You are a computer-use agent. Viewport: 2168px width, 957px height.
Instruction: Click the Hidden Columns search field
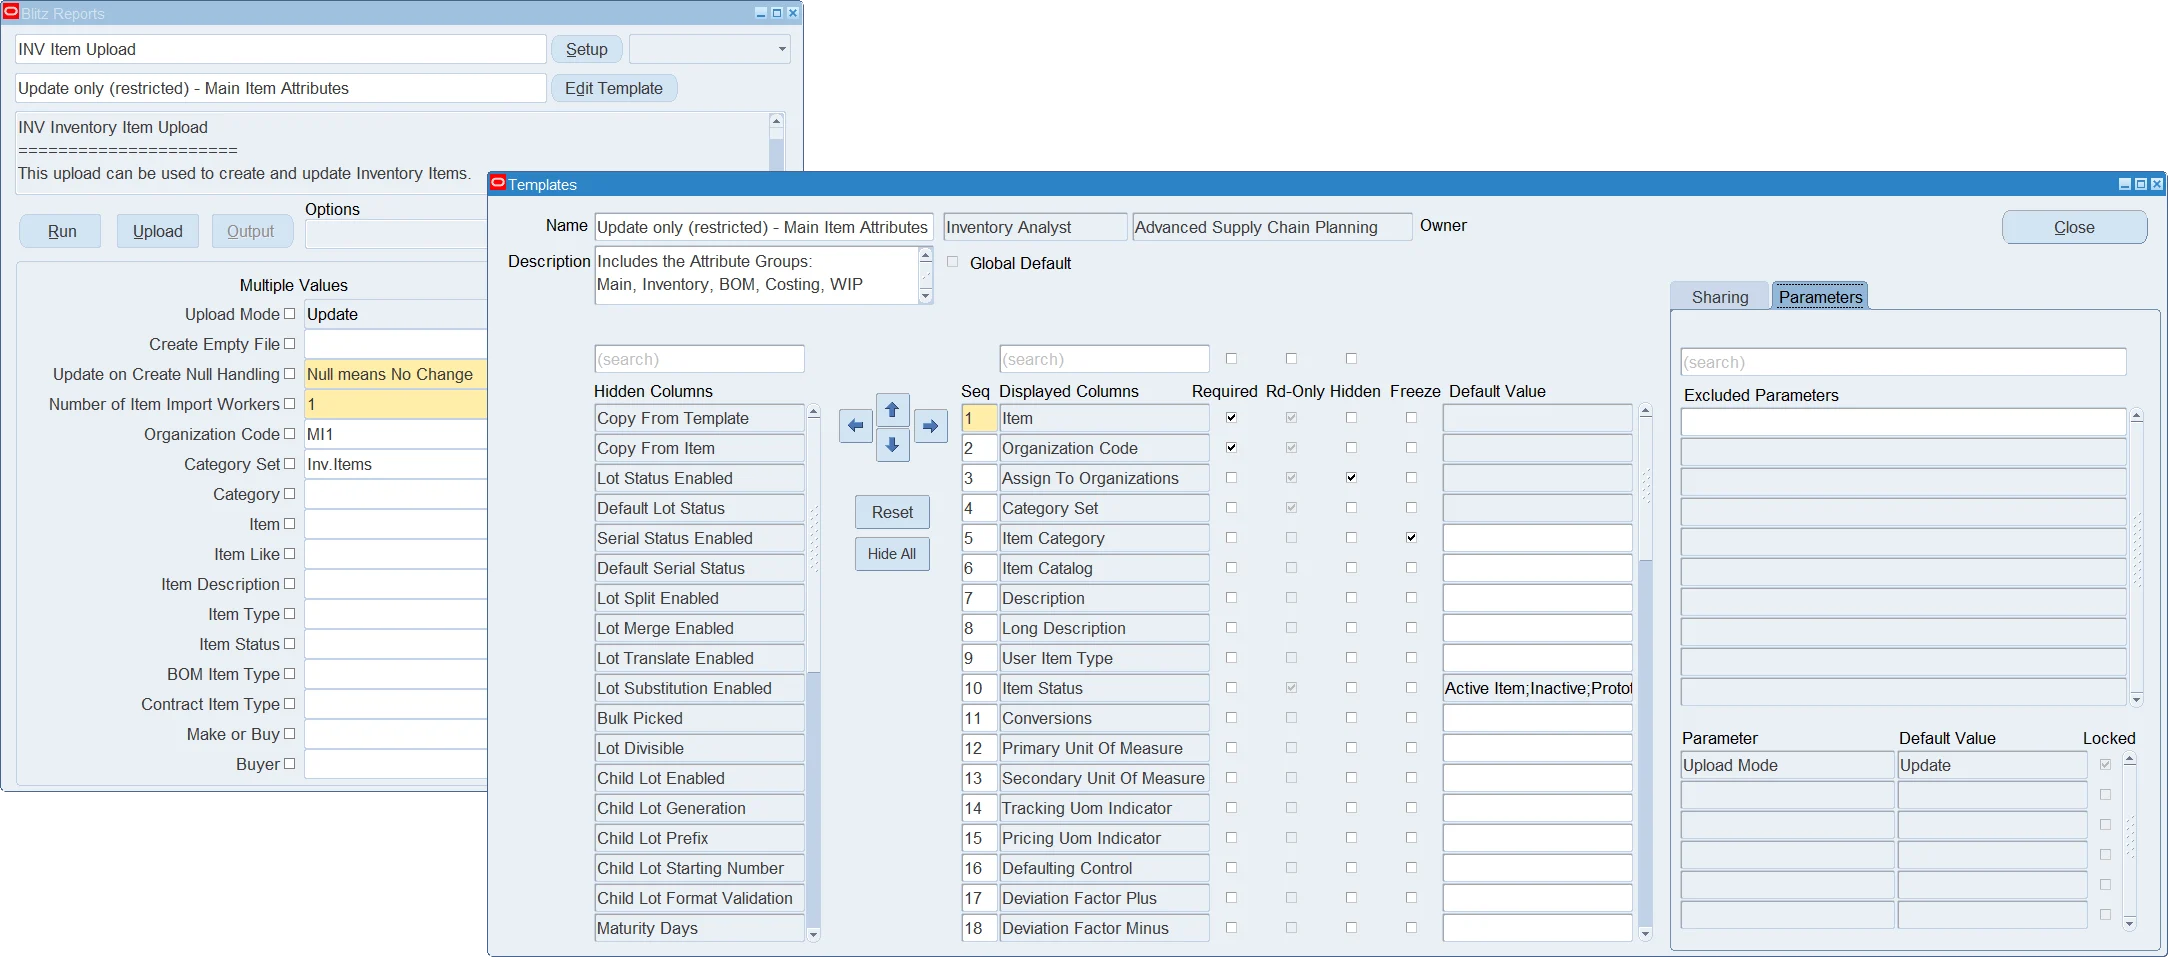[699, 359]
